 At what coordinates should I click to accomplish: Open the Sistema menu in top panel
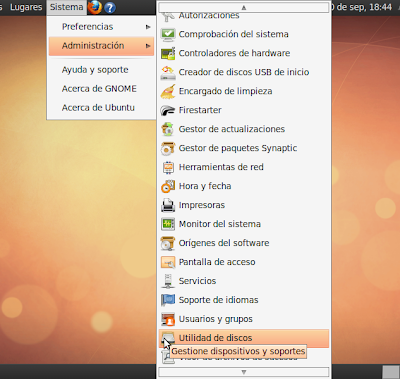67,7
